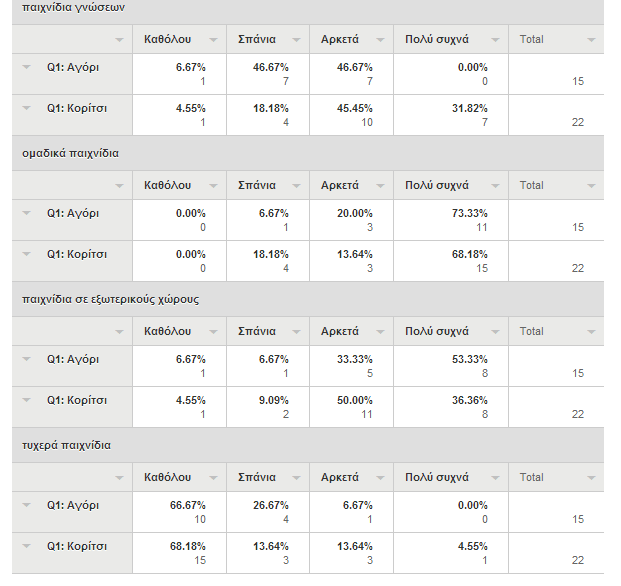Open Καθόλου dropdown in παιχνίδια σε εξωτερικούς χώρους
Viewport: 621px width, 586px height.
point(213,332)
